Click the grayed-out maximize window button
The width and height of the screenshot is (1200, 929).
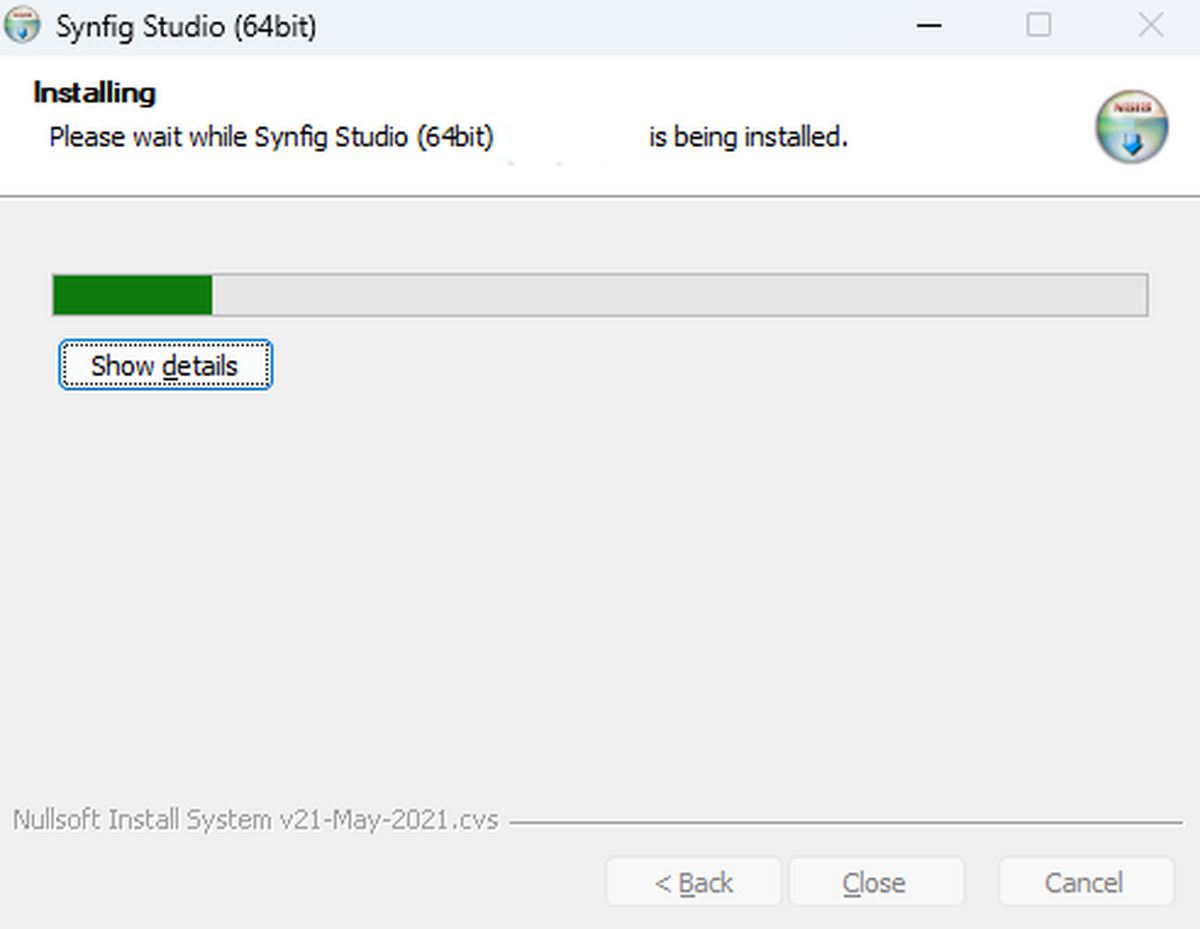click(1039, 26)
